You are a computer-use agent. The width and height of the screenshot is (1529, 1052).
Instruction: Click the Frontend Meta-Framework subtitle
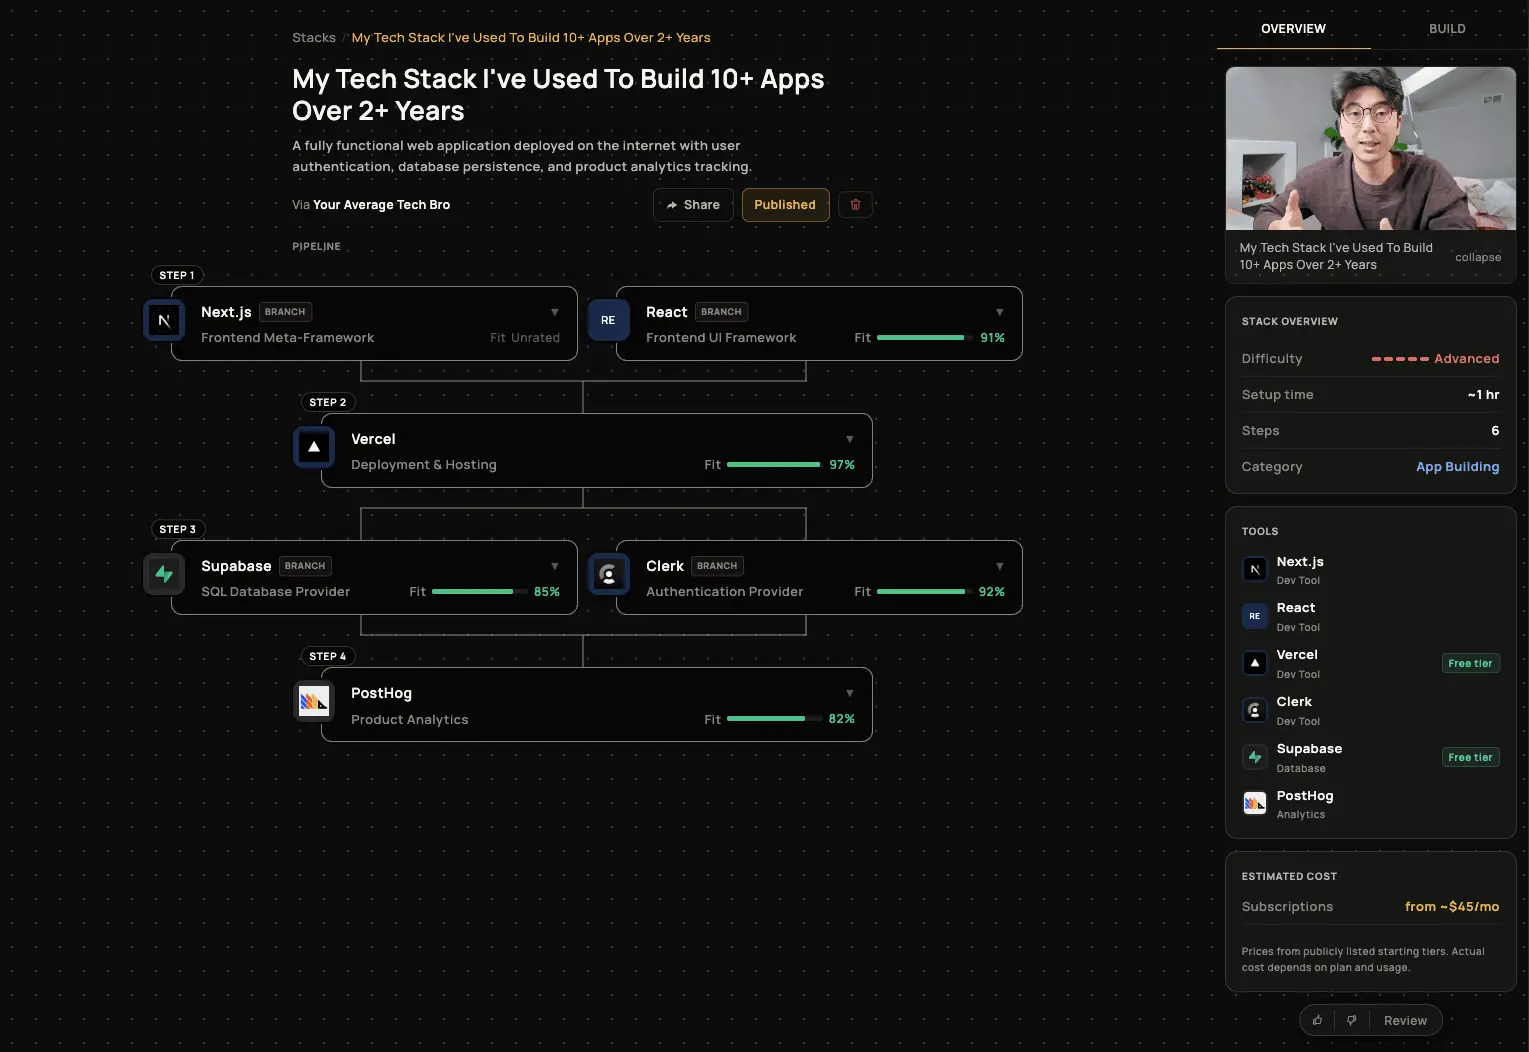pyautogui.click(x=288, y=338)
